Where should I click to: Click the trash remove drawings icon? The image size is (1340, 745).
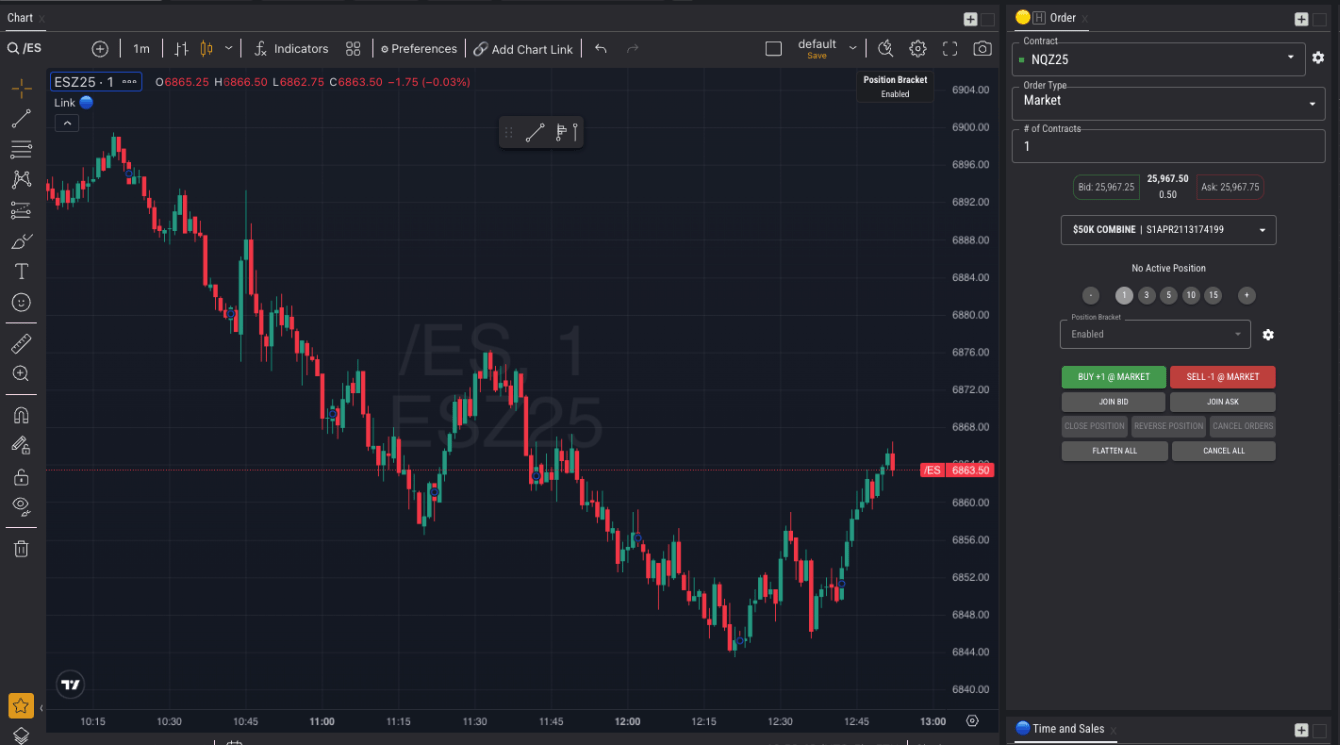pyautogui.click(x=21, y=548)
